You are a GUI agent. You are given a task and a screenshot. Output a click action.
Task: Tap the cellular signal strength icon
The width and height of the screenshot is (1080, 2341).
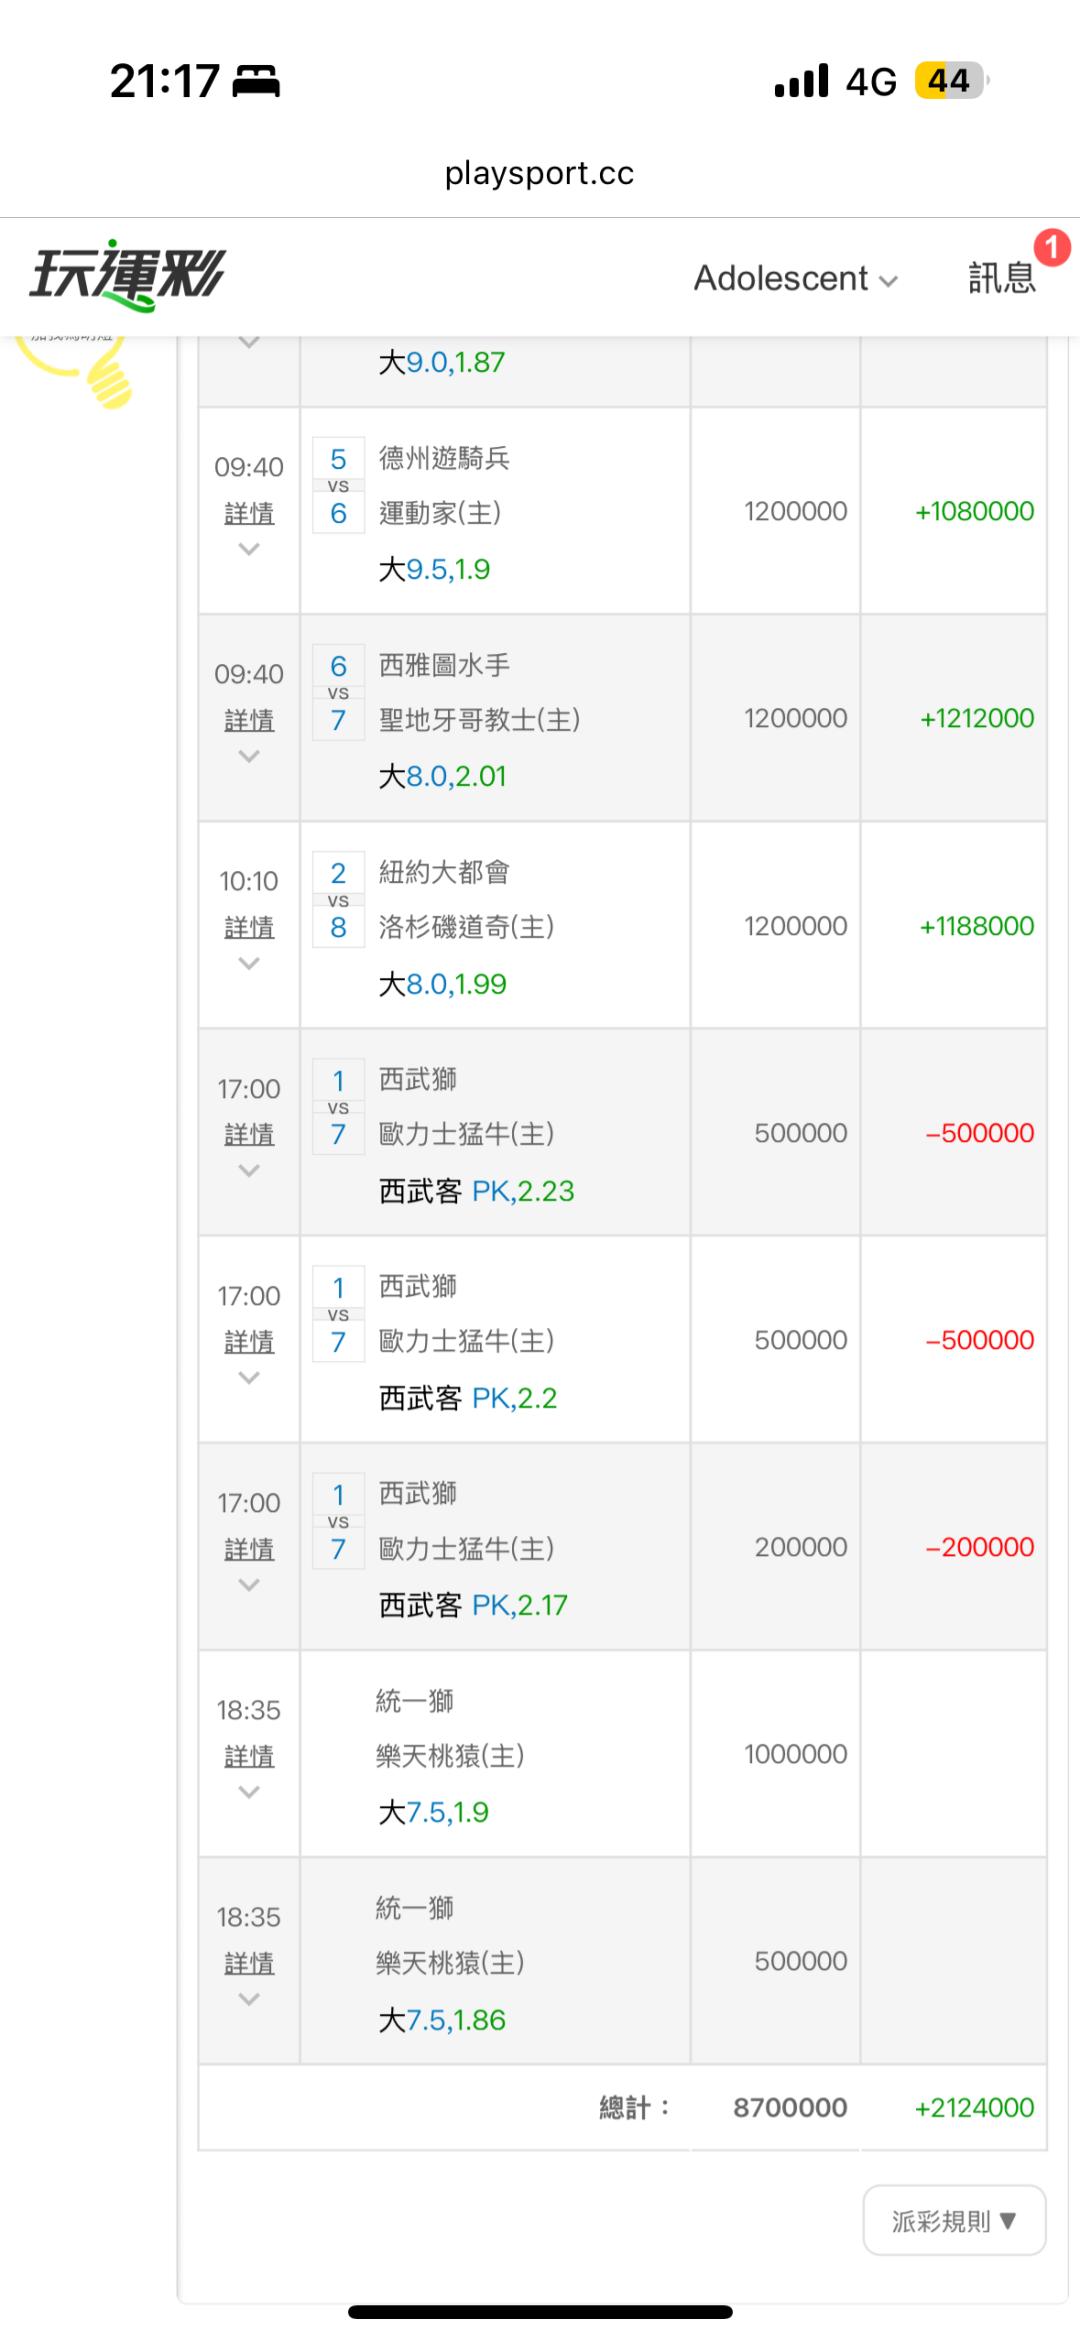tap(801, 81)
